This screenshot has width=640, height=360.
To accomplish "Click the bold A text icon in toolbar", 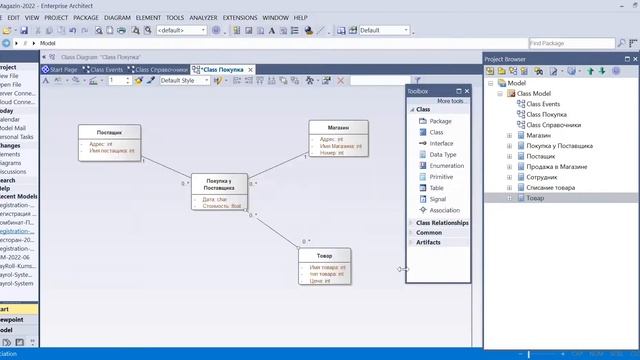I will point(272,30).
